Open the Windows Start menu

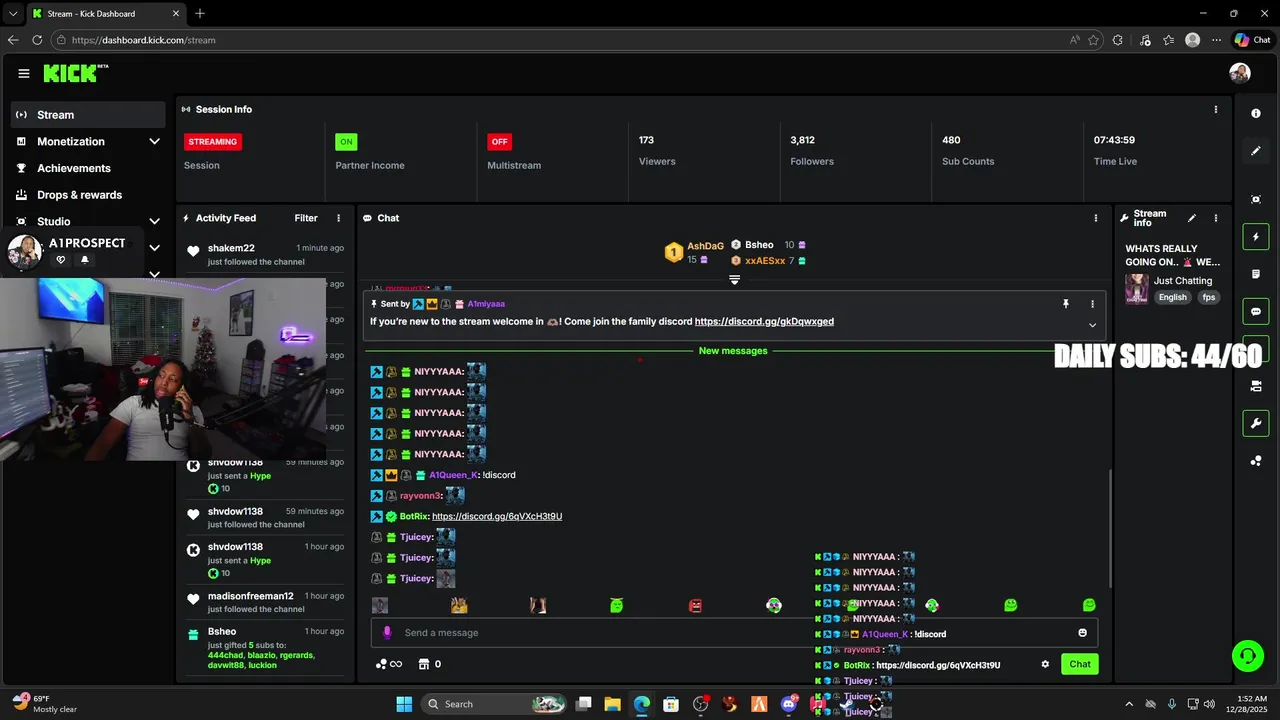[404, 704]
